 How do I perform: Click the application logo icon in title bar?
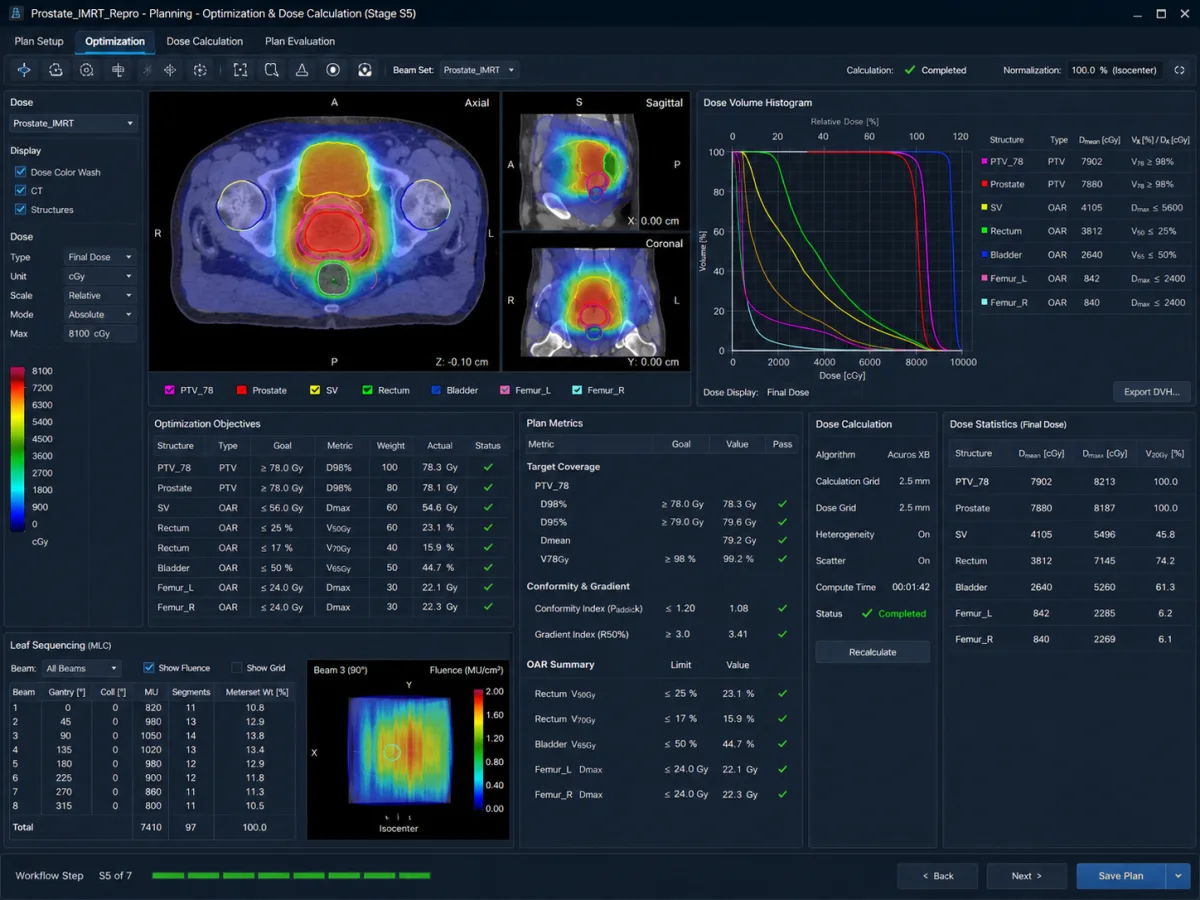click(15, 14)
